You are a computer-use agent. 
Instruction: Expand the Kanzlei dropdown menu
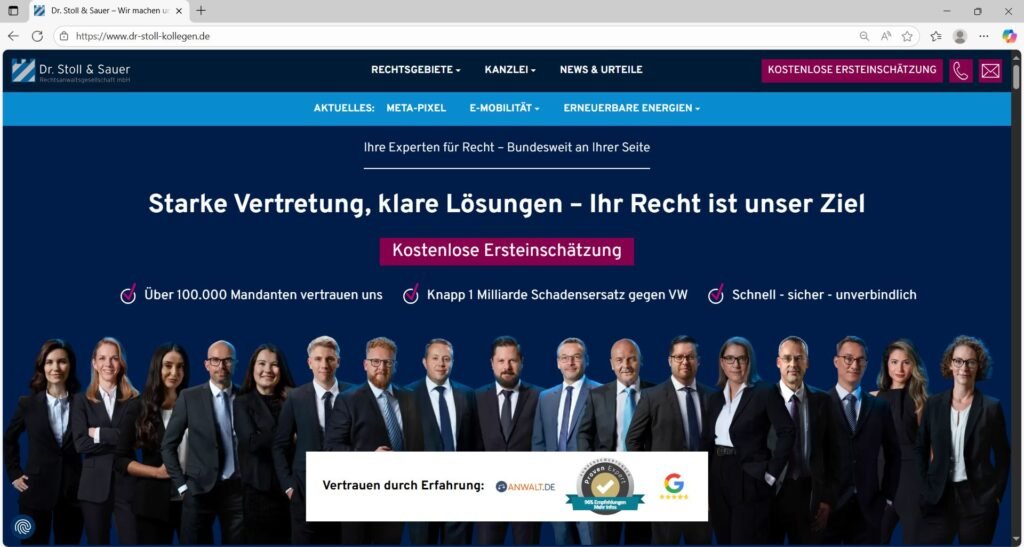tap(510, 70)
